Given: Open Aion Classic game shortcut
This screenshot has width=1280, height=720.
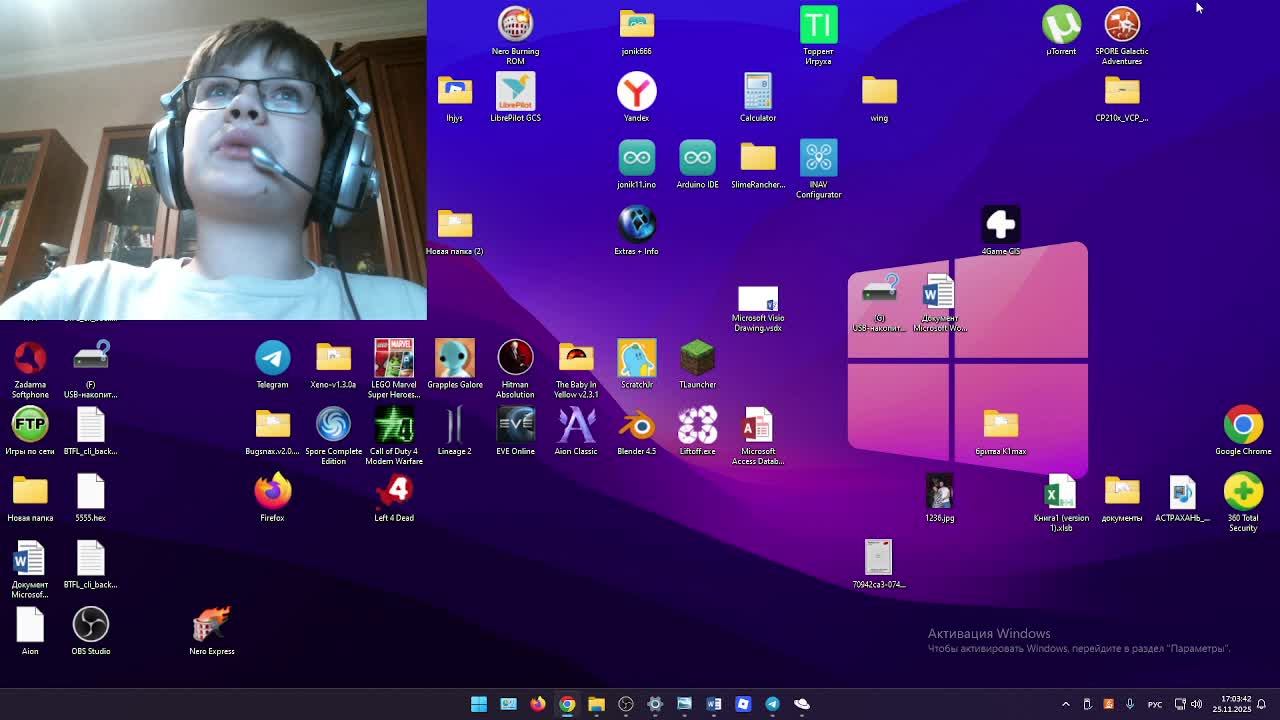Looking at the screenshot, I should tap(576, 425).
